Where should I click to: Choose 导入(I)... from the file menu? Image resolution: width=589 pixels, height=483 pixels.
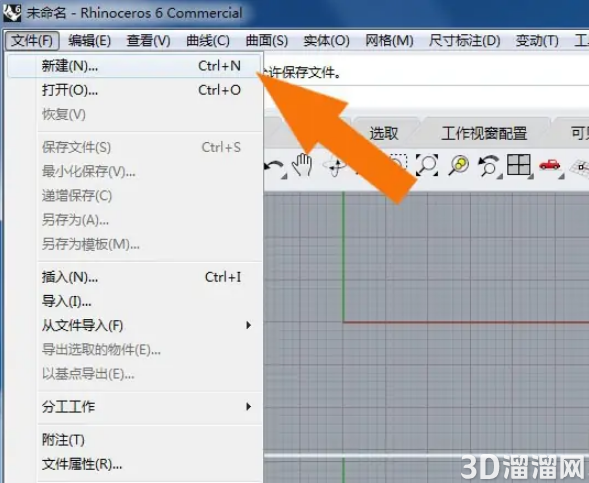click(x=134, y=301)
